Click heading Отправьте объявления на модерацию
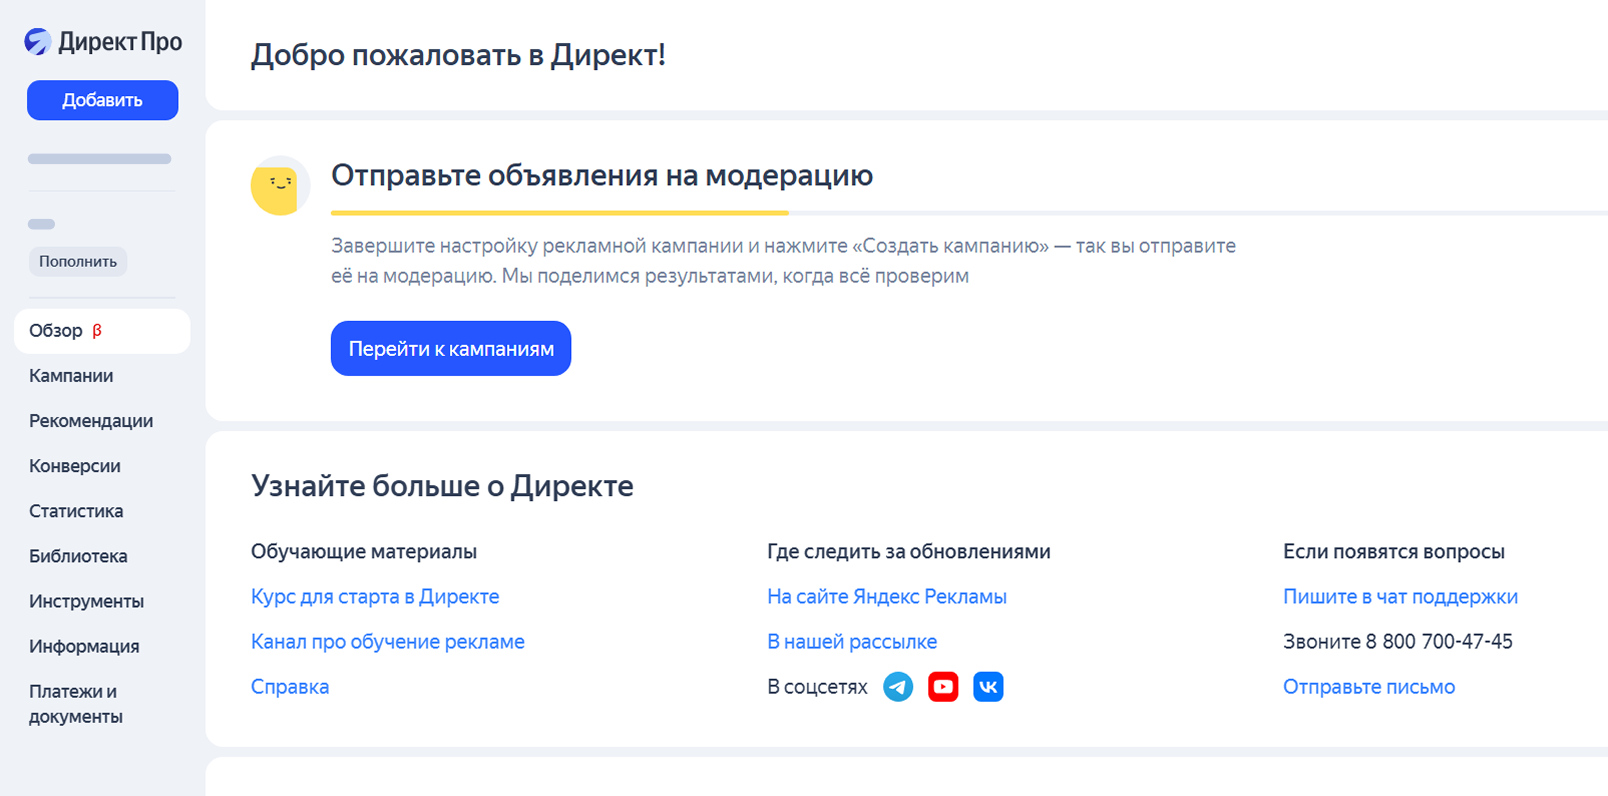The image size is (1608, 796). [x=602, y=176]
